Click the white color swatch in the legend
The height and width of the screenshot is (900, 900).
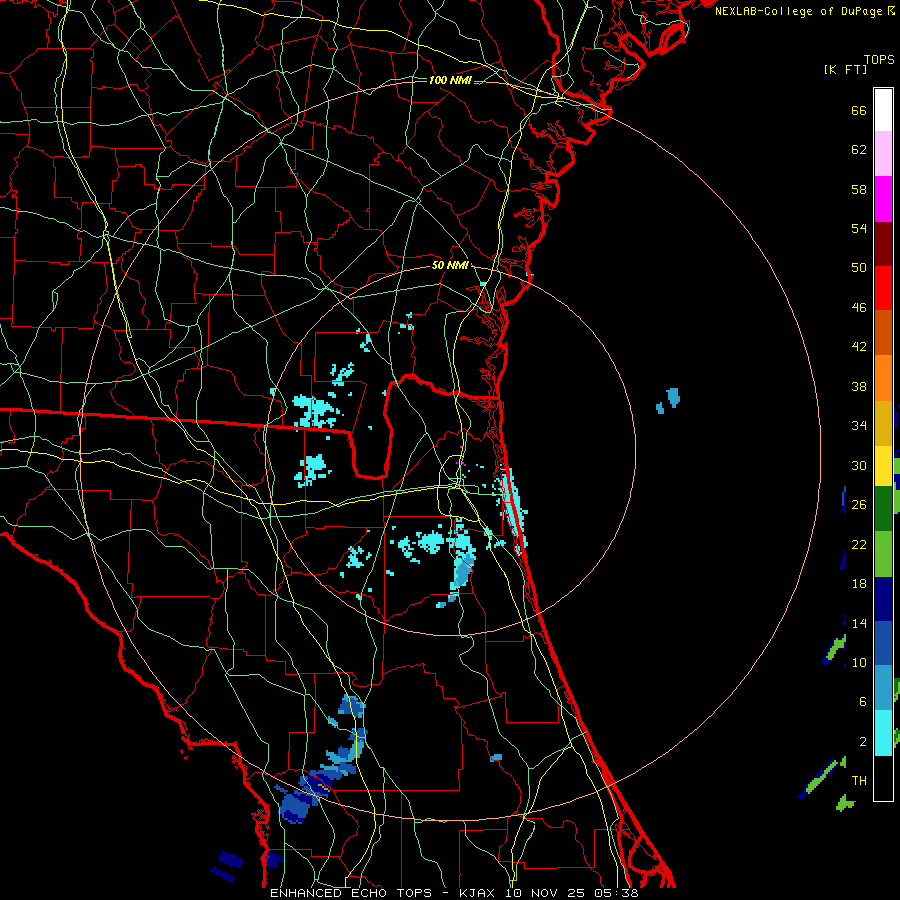point(883,110)
